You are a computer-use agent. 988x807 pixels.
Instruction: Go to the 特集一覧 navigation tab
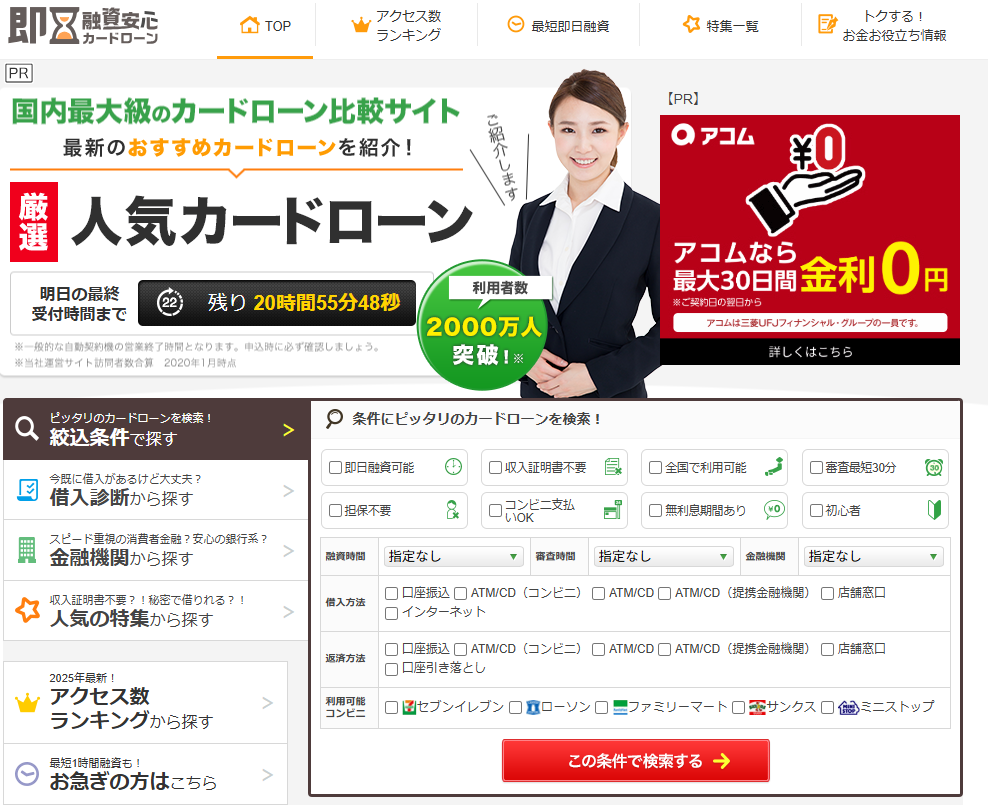[x=720, y=26]
